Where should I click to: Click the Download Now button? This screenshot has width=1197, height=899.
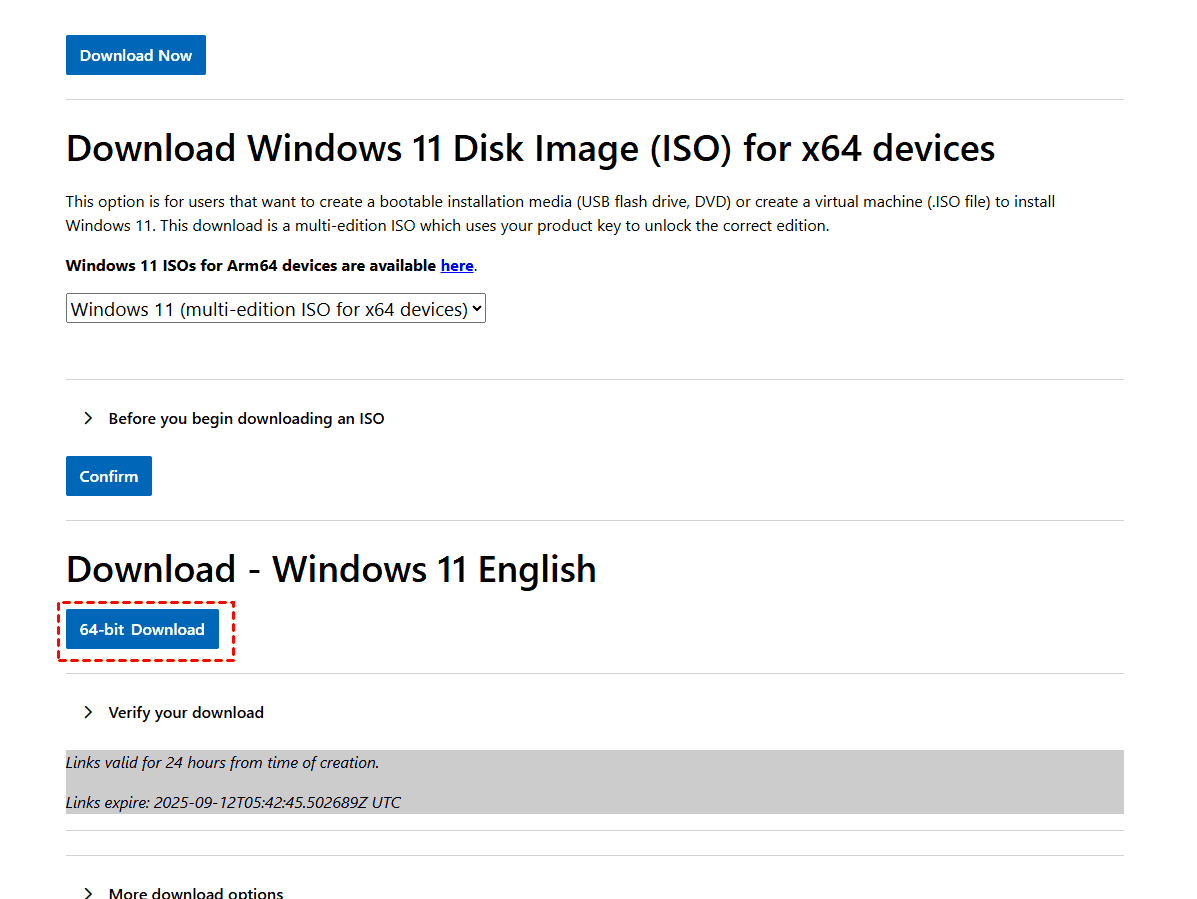(x=136, y=55)
